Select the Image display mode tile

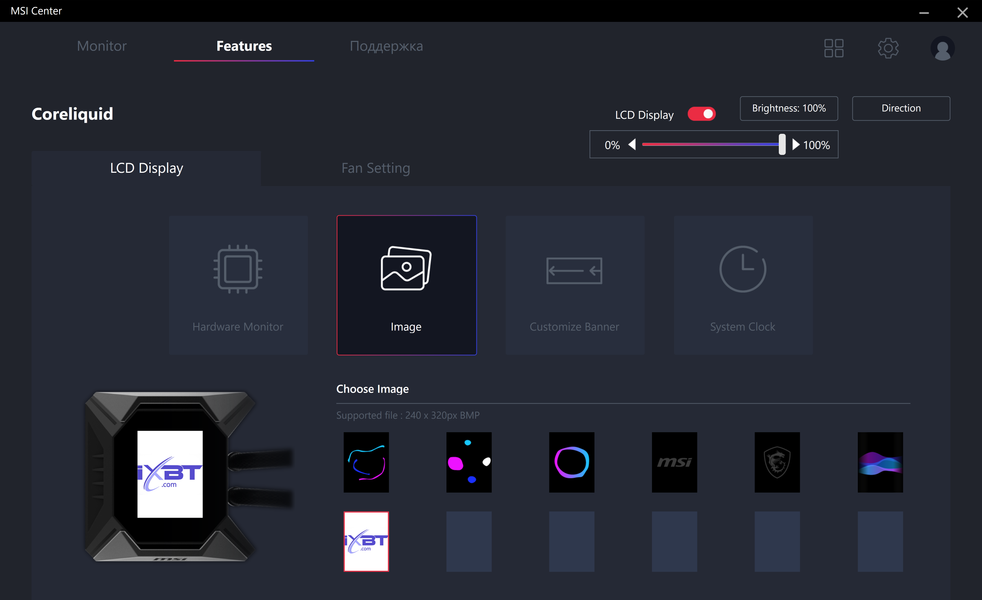click(x=406, y=286)
